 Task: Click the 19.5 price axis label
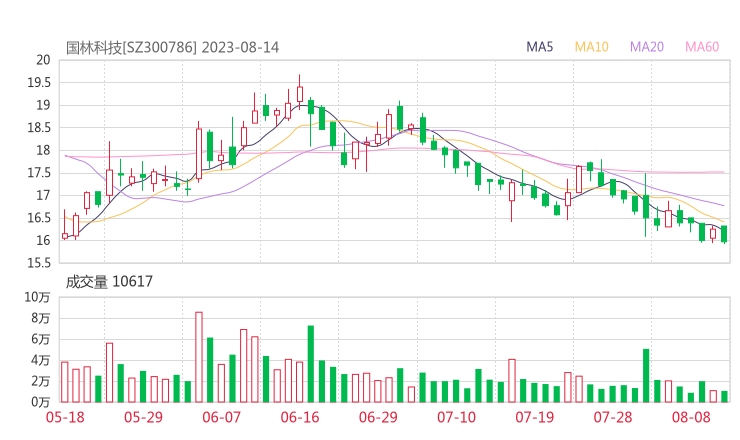point(39,83)
